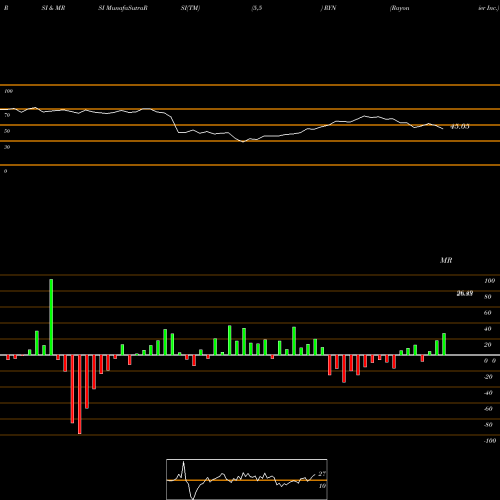Click the MR axis label 60

(487, 313)
